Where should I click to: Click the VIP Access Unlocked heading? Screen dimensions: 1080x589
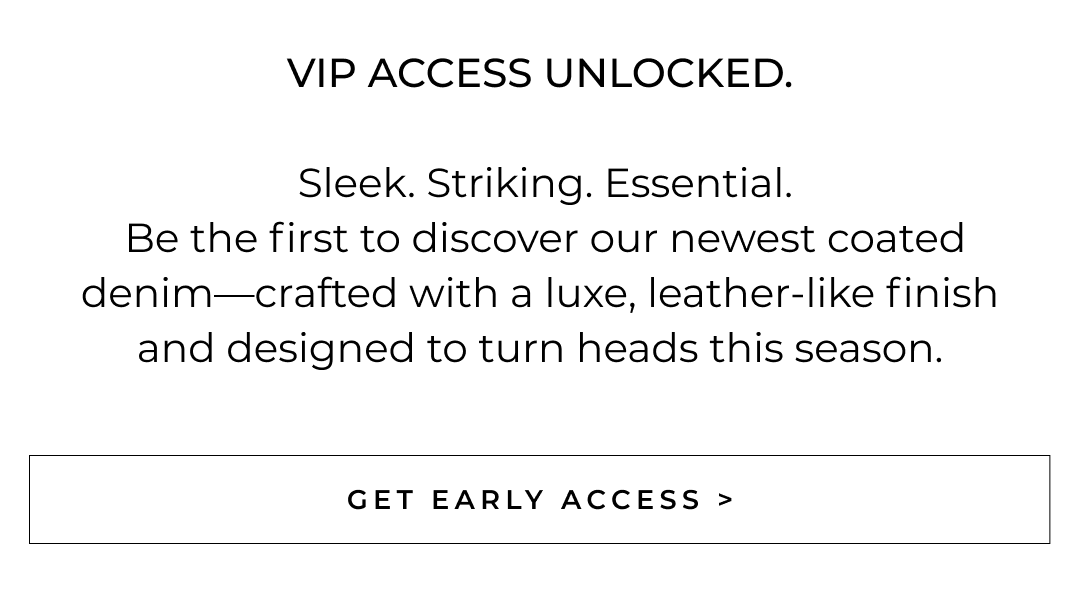pos(539,73)
